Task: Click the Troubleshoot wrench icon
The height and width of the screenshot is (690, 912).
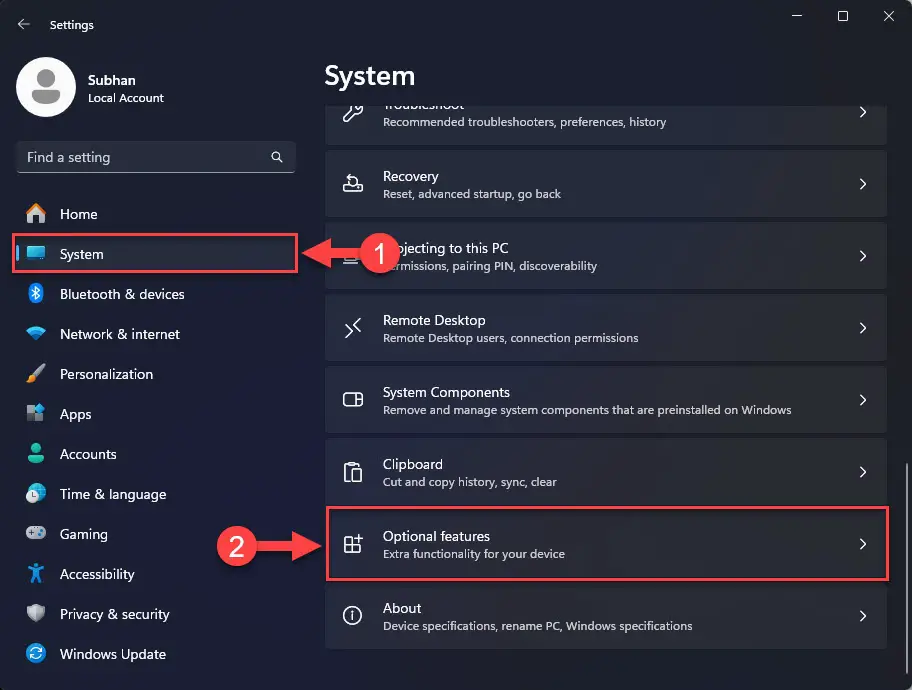Action: tap(352, 113)
